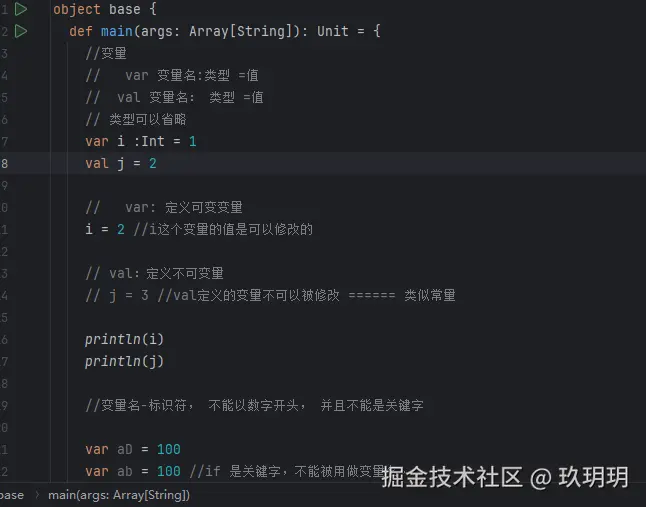Click the "var aD = 100" line
Image resolution: width=646 pixels, height=507 pixels.
pyautogui.click(x=132, y=449)
